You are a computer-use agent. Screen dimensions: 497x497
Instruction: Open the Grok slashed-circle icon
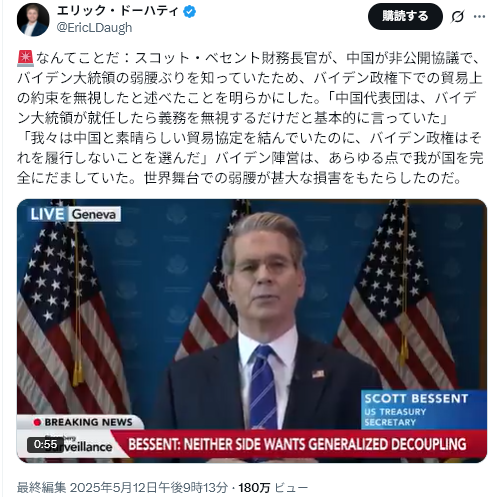tap(458, 16)
